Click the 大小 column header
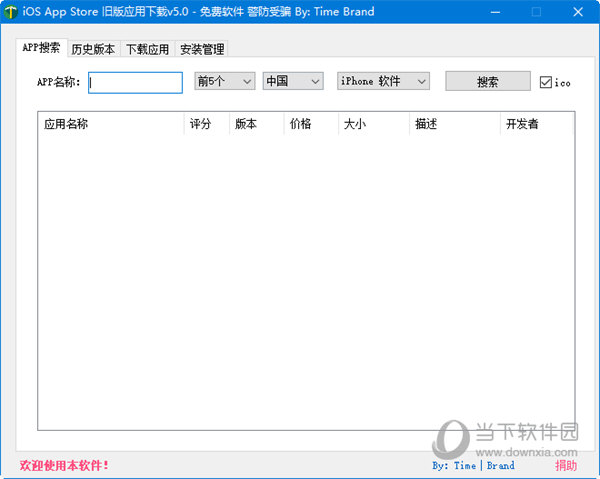The width and height of the screenshot is (600, 479). 374,124
